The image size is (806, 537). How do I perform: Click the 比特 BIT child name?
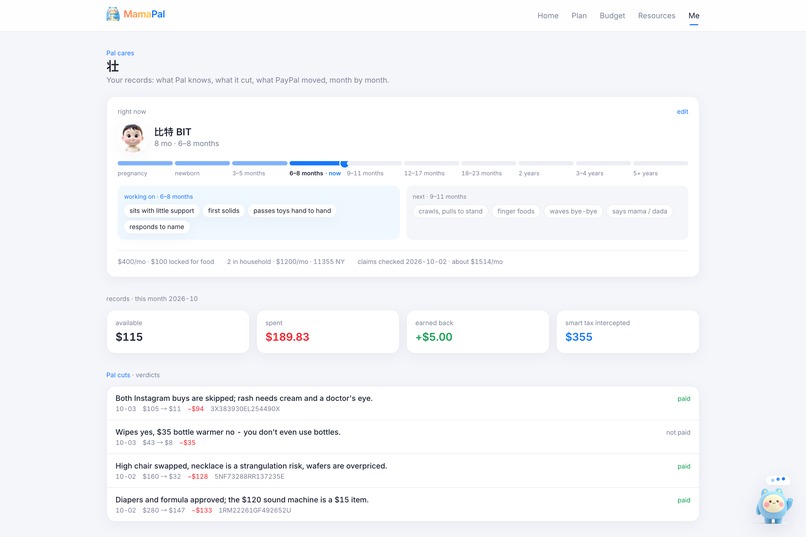(173, 132)
